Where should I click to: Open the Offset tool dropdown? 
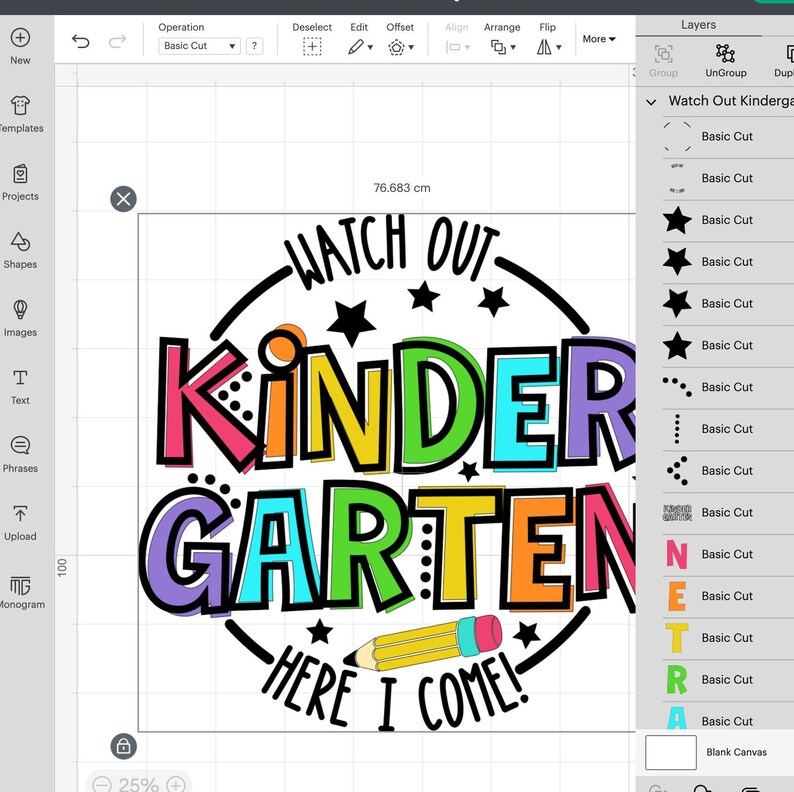coord(401,47)
